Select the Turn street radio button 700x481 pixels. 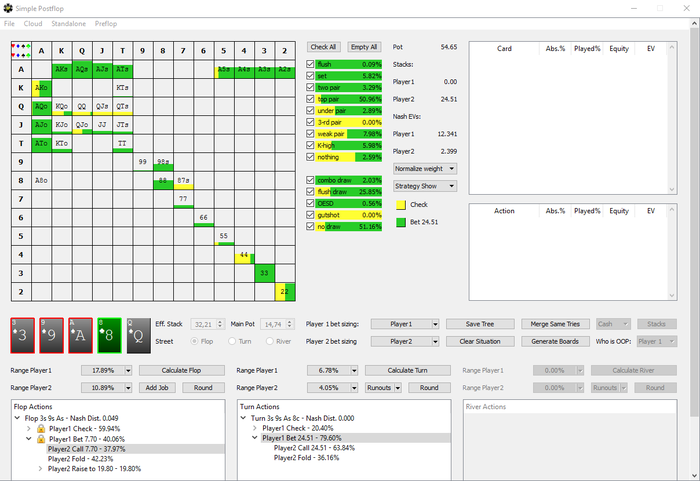pyautogui.click(x=232, y=341)
